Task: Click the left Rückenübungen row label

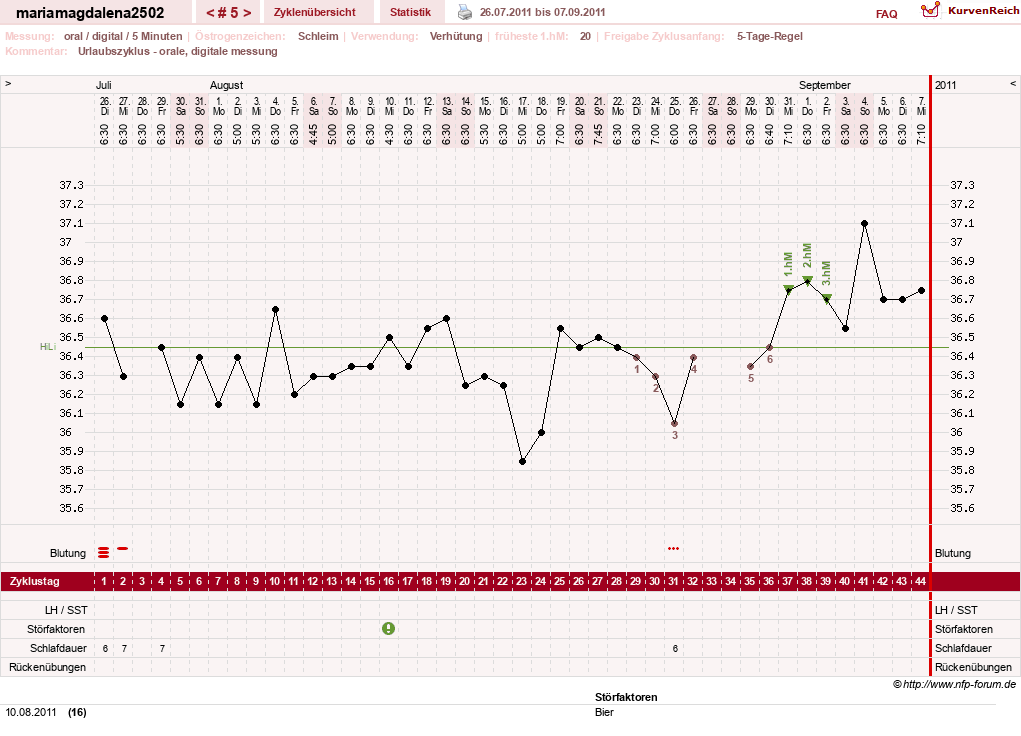Action: (48, 667)
